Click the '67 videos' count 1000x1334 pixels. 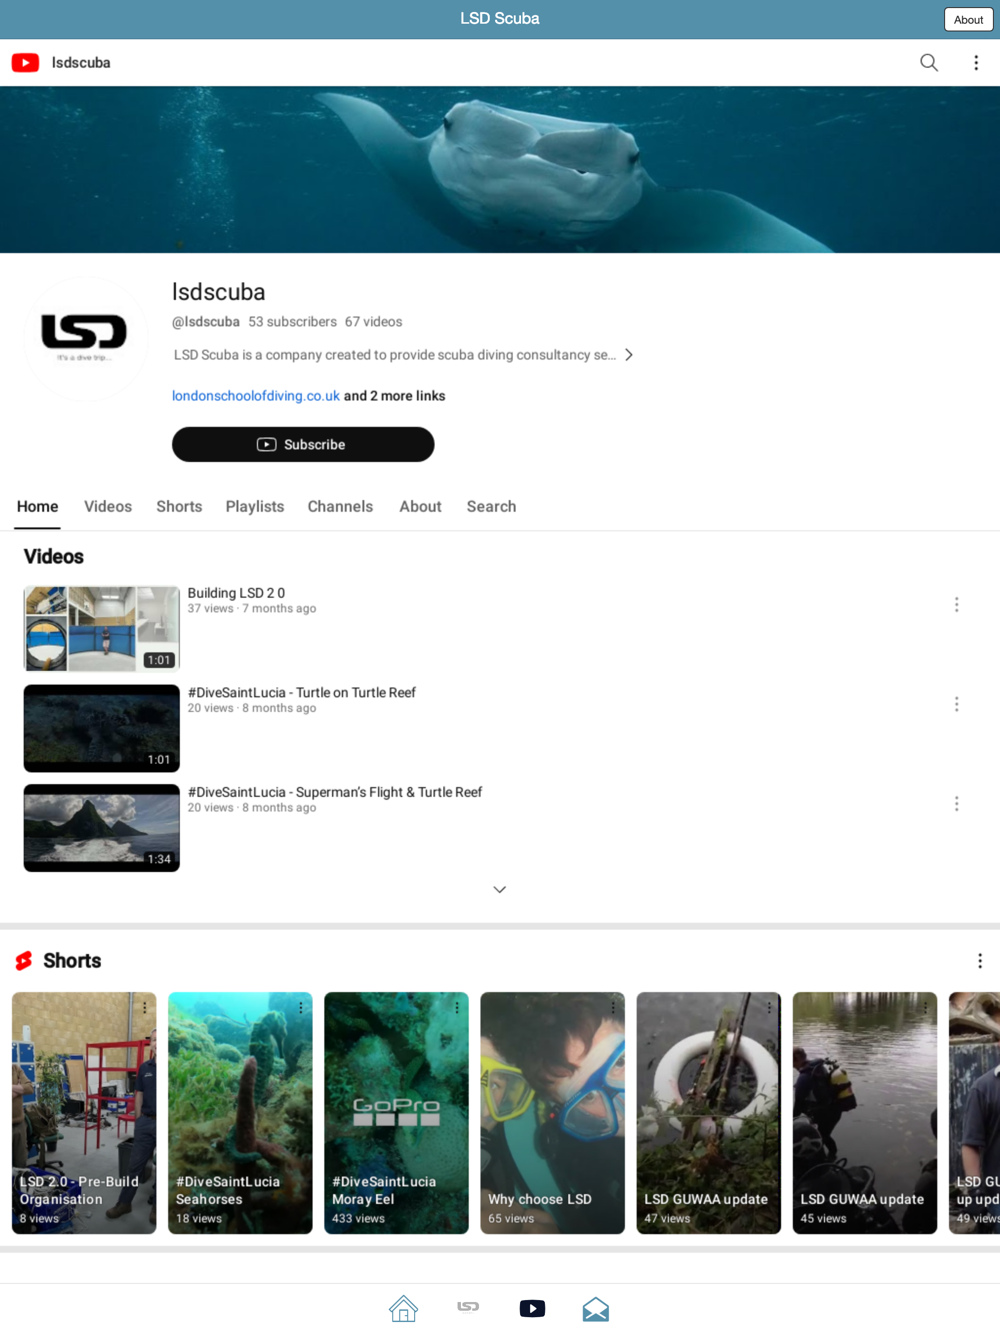pos(374,322)
